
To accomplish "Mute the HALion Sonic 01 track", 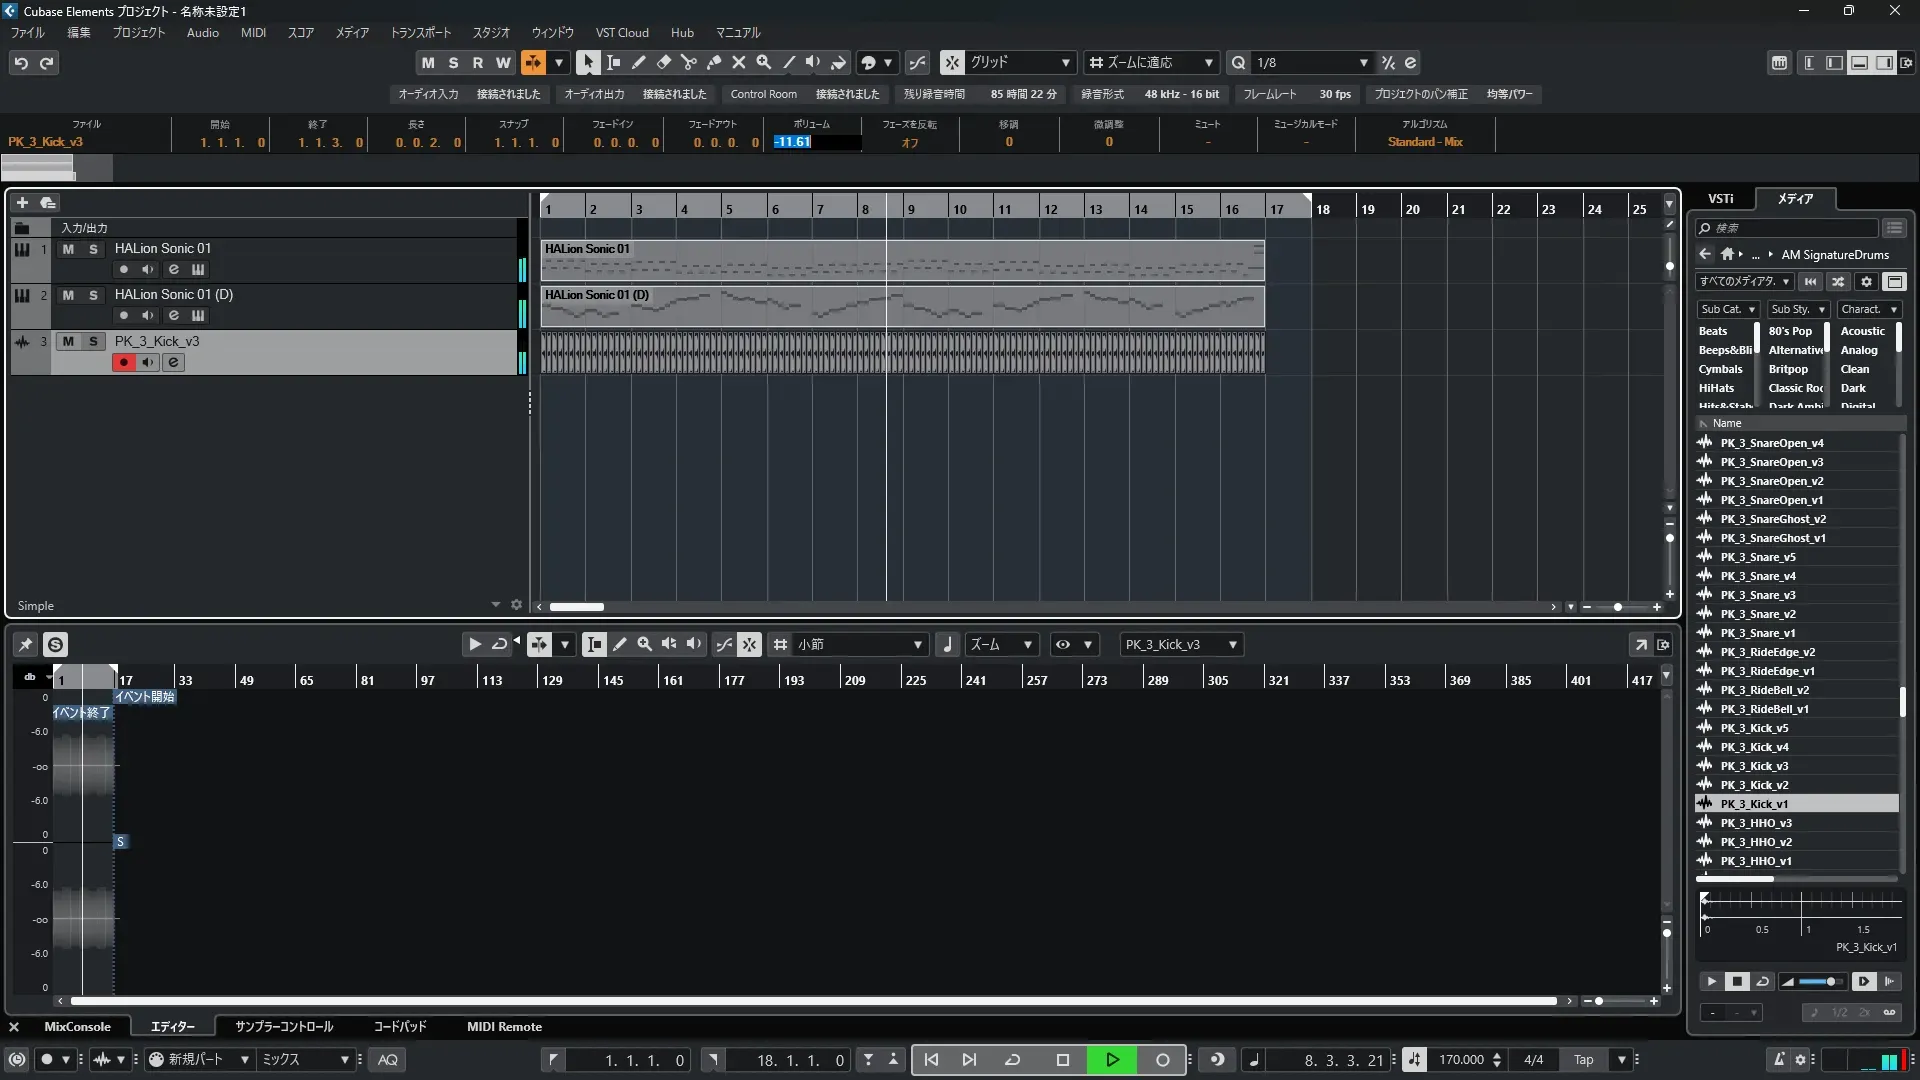I will pyautogui.click(x=68, y=249).
